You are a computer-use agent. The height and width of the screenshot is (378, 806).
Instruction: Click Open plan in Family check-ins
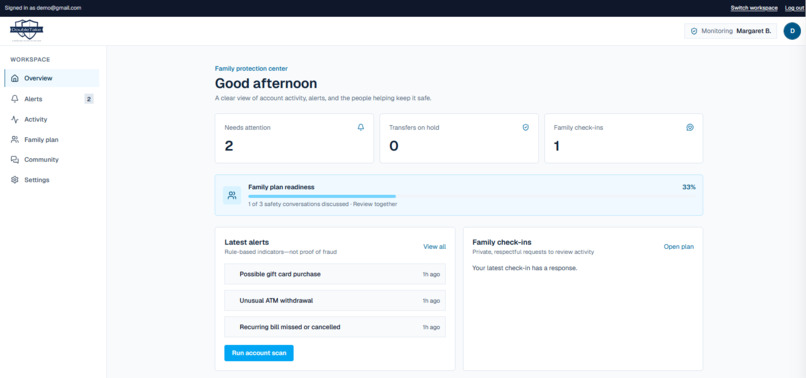click(x=679, y=247)
